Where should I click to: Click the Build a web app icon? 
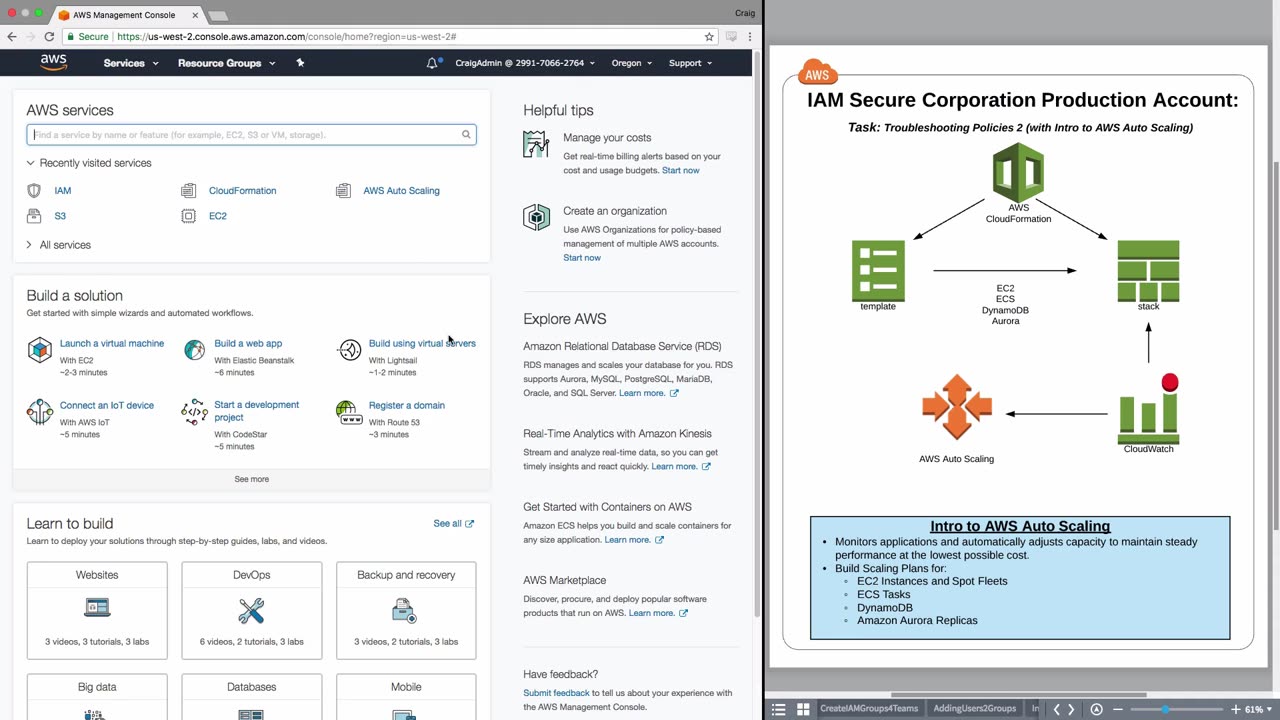tap(194, 350)
